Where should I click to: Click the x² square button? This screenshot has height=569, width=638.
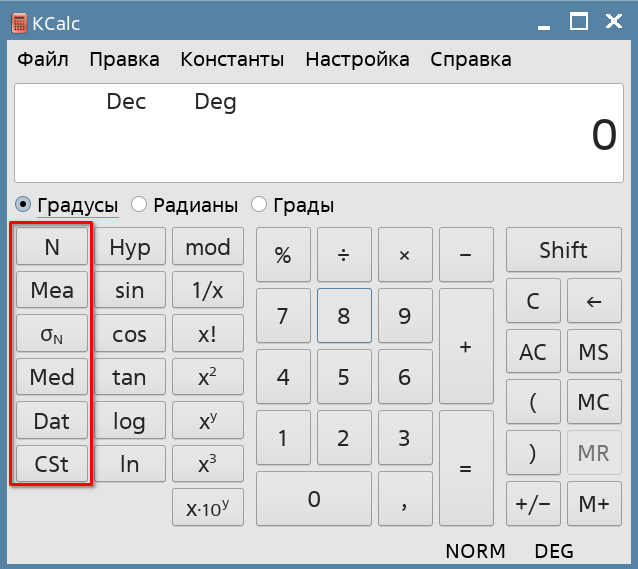pyautogui.click(x=207, y=378)
